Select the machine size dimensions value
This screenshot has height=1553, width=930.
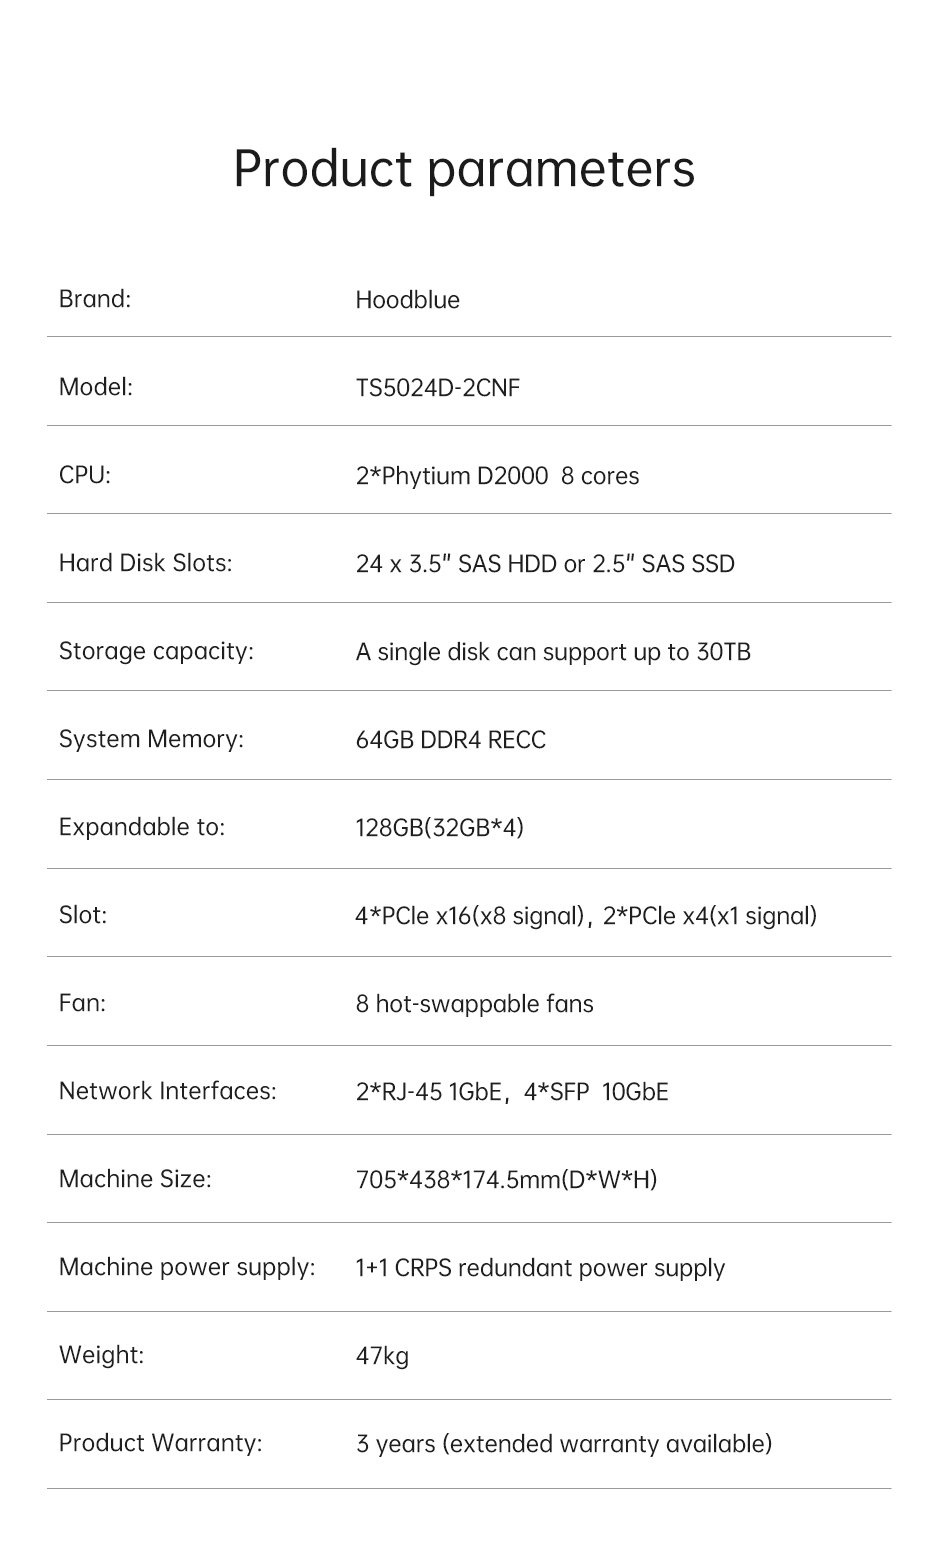506,1180
